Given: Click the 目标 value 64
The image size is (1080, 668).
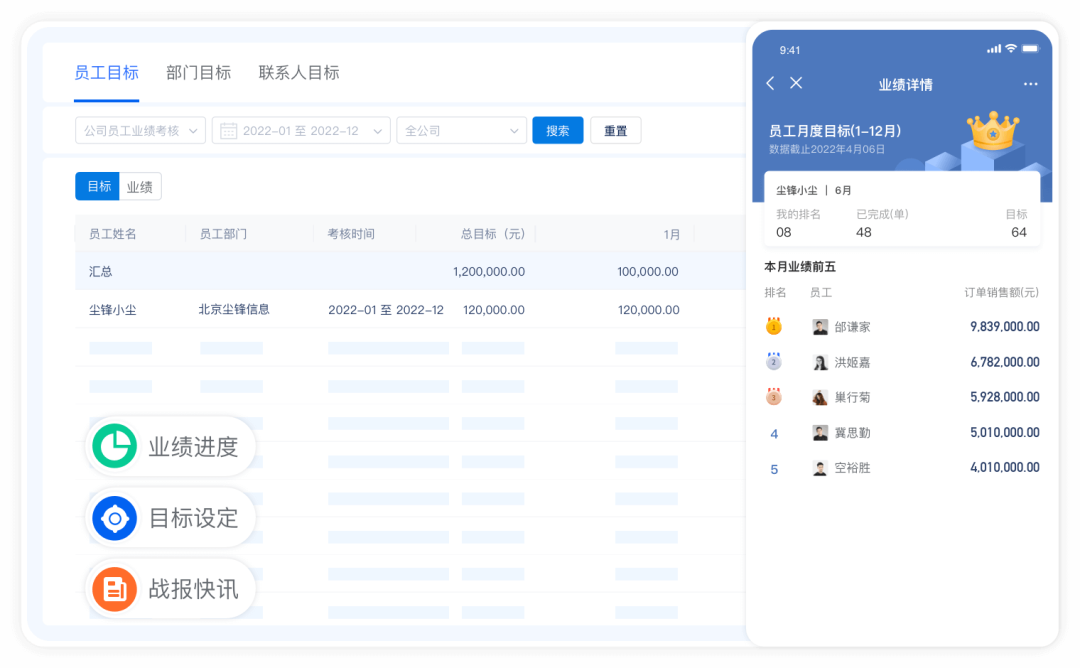Looking at the screenshot, I should pyautogui.click(x=1019, y=232).
